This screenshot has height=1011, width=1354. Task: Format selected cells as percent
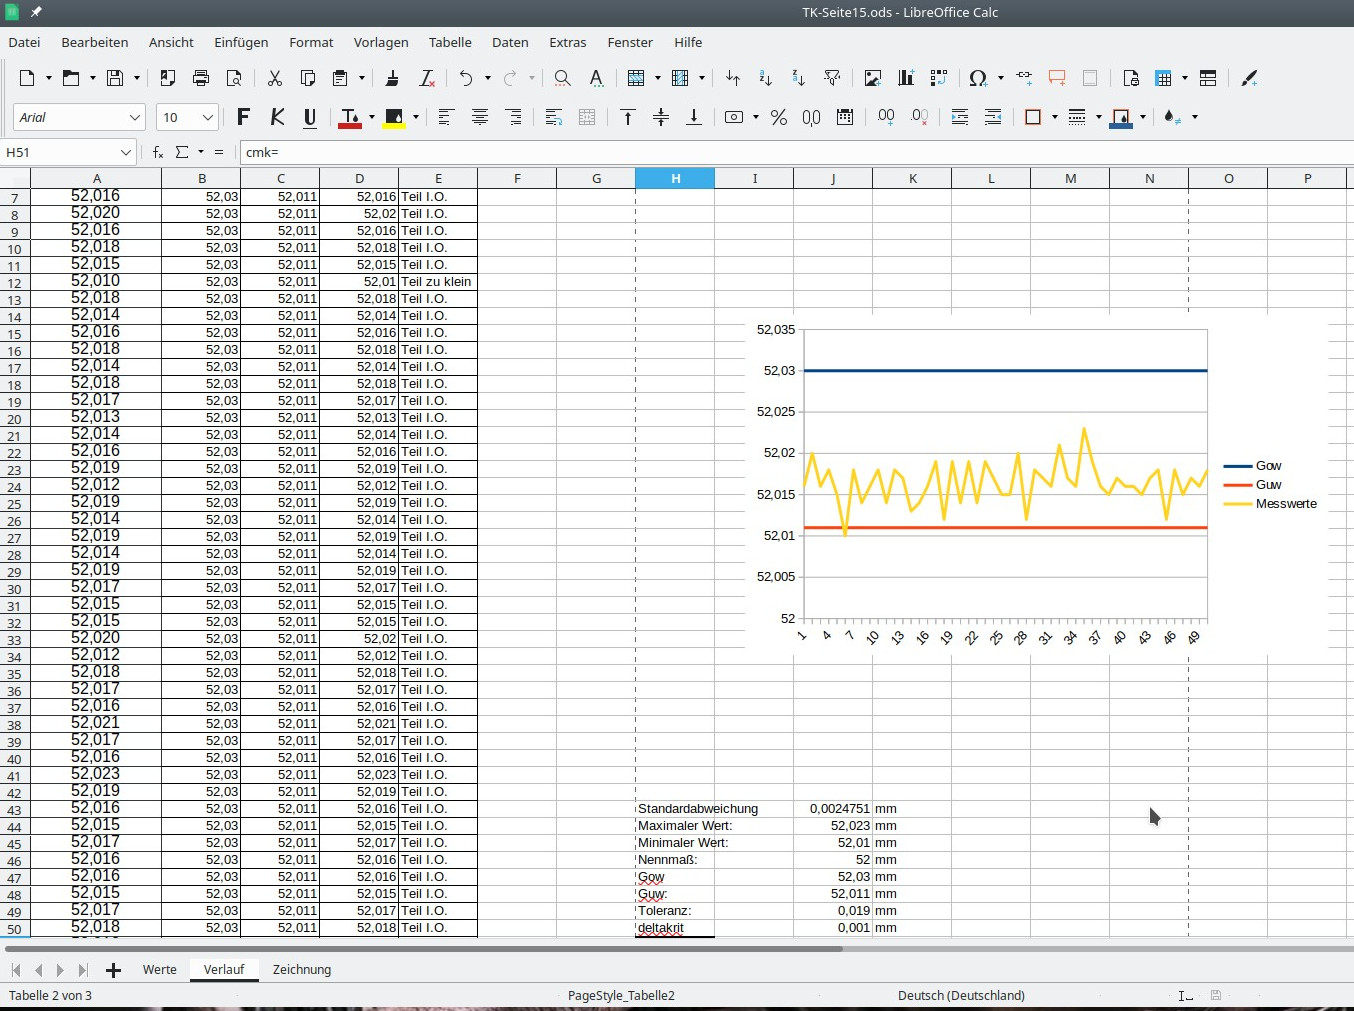tap(779, 117)
